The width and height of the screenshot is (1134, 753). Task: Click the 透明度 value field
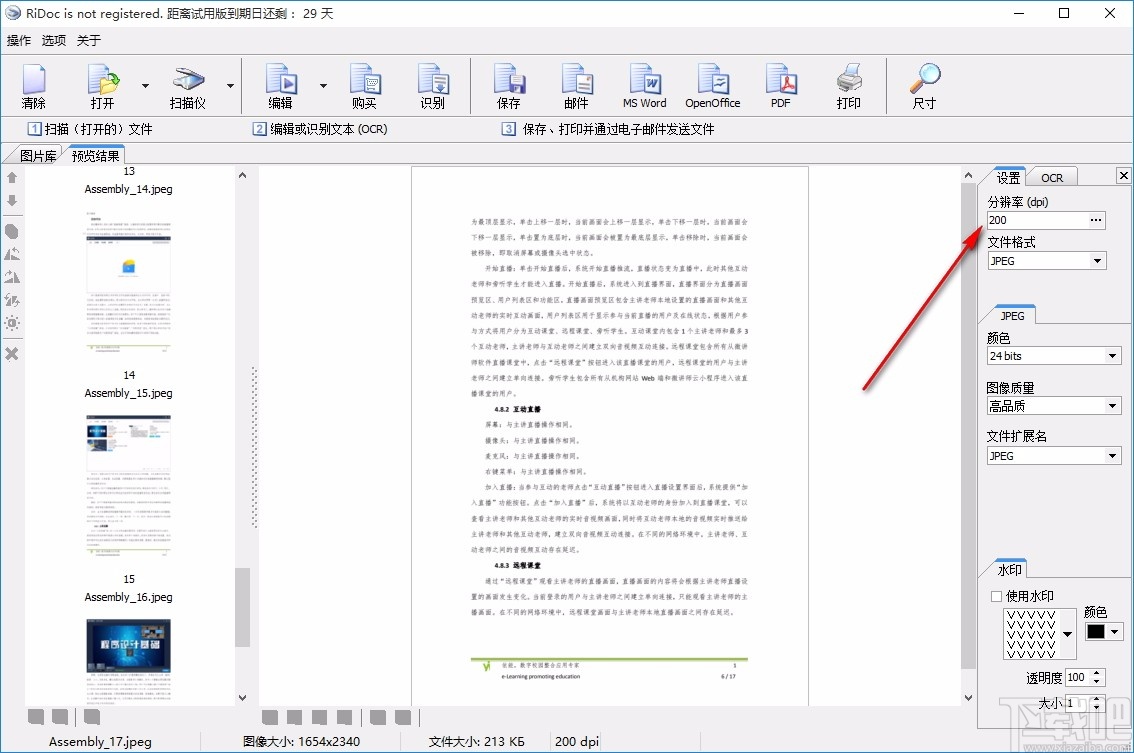click(1077, 678)
